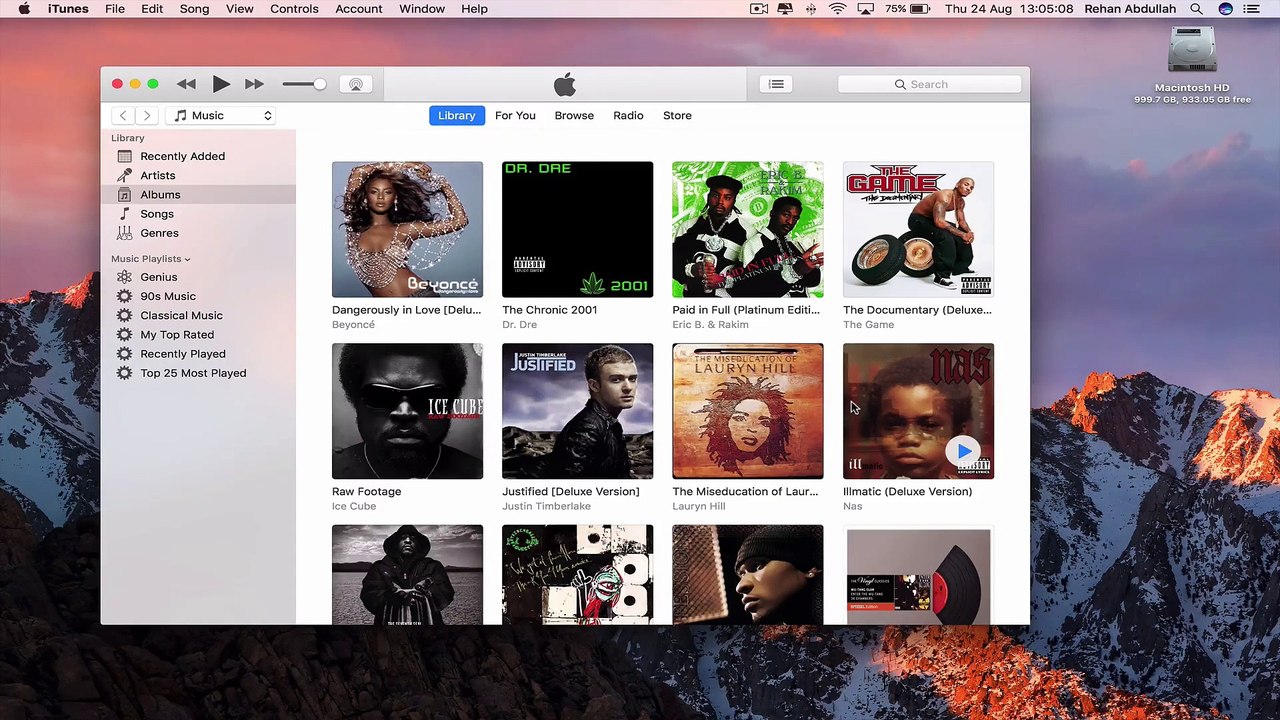Open the Up Next list icon
Screen dimensions: 1280x720
776,84
